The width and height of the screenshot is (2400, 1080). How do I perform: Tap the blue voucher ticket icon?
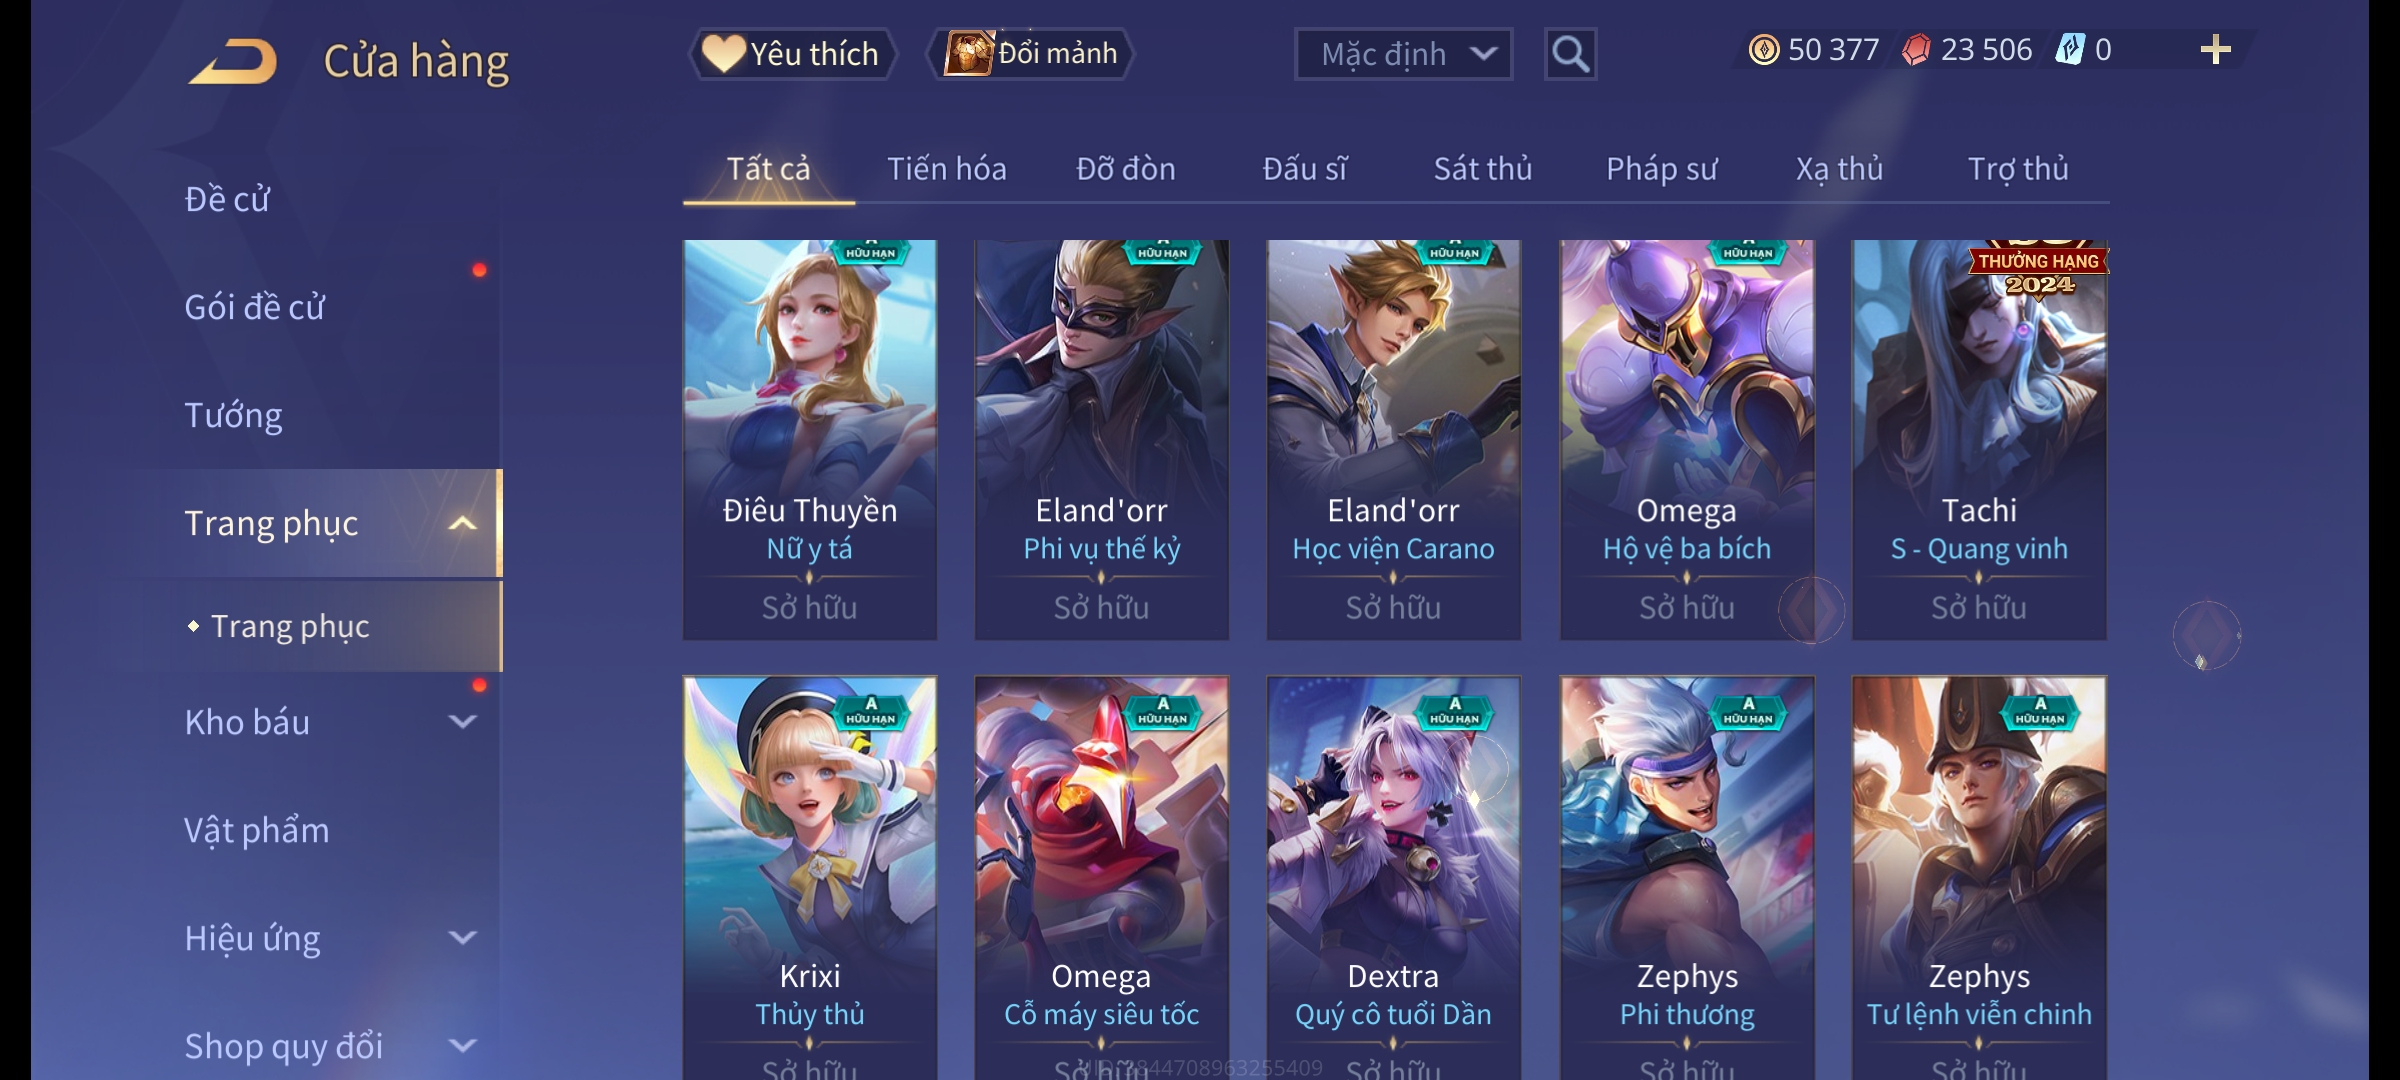[x=2069, y=50]
